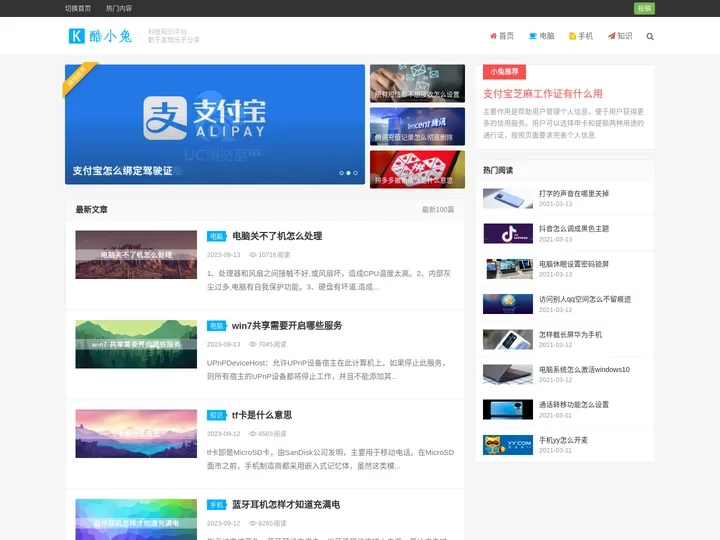The height and width of the screenshot is (540, 720).
Task: Select the first carousel dot
Action: (341, 173)
